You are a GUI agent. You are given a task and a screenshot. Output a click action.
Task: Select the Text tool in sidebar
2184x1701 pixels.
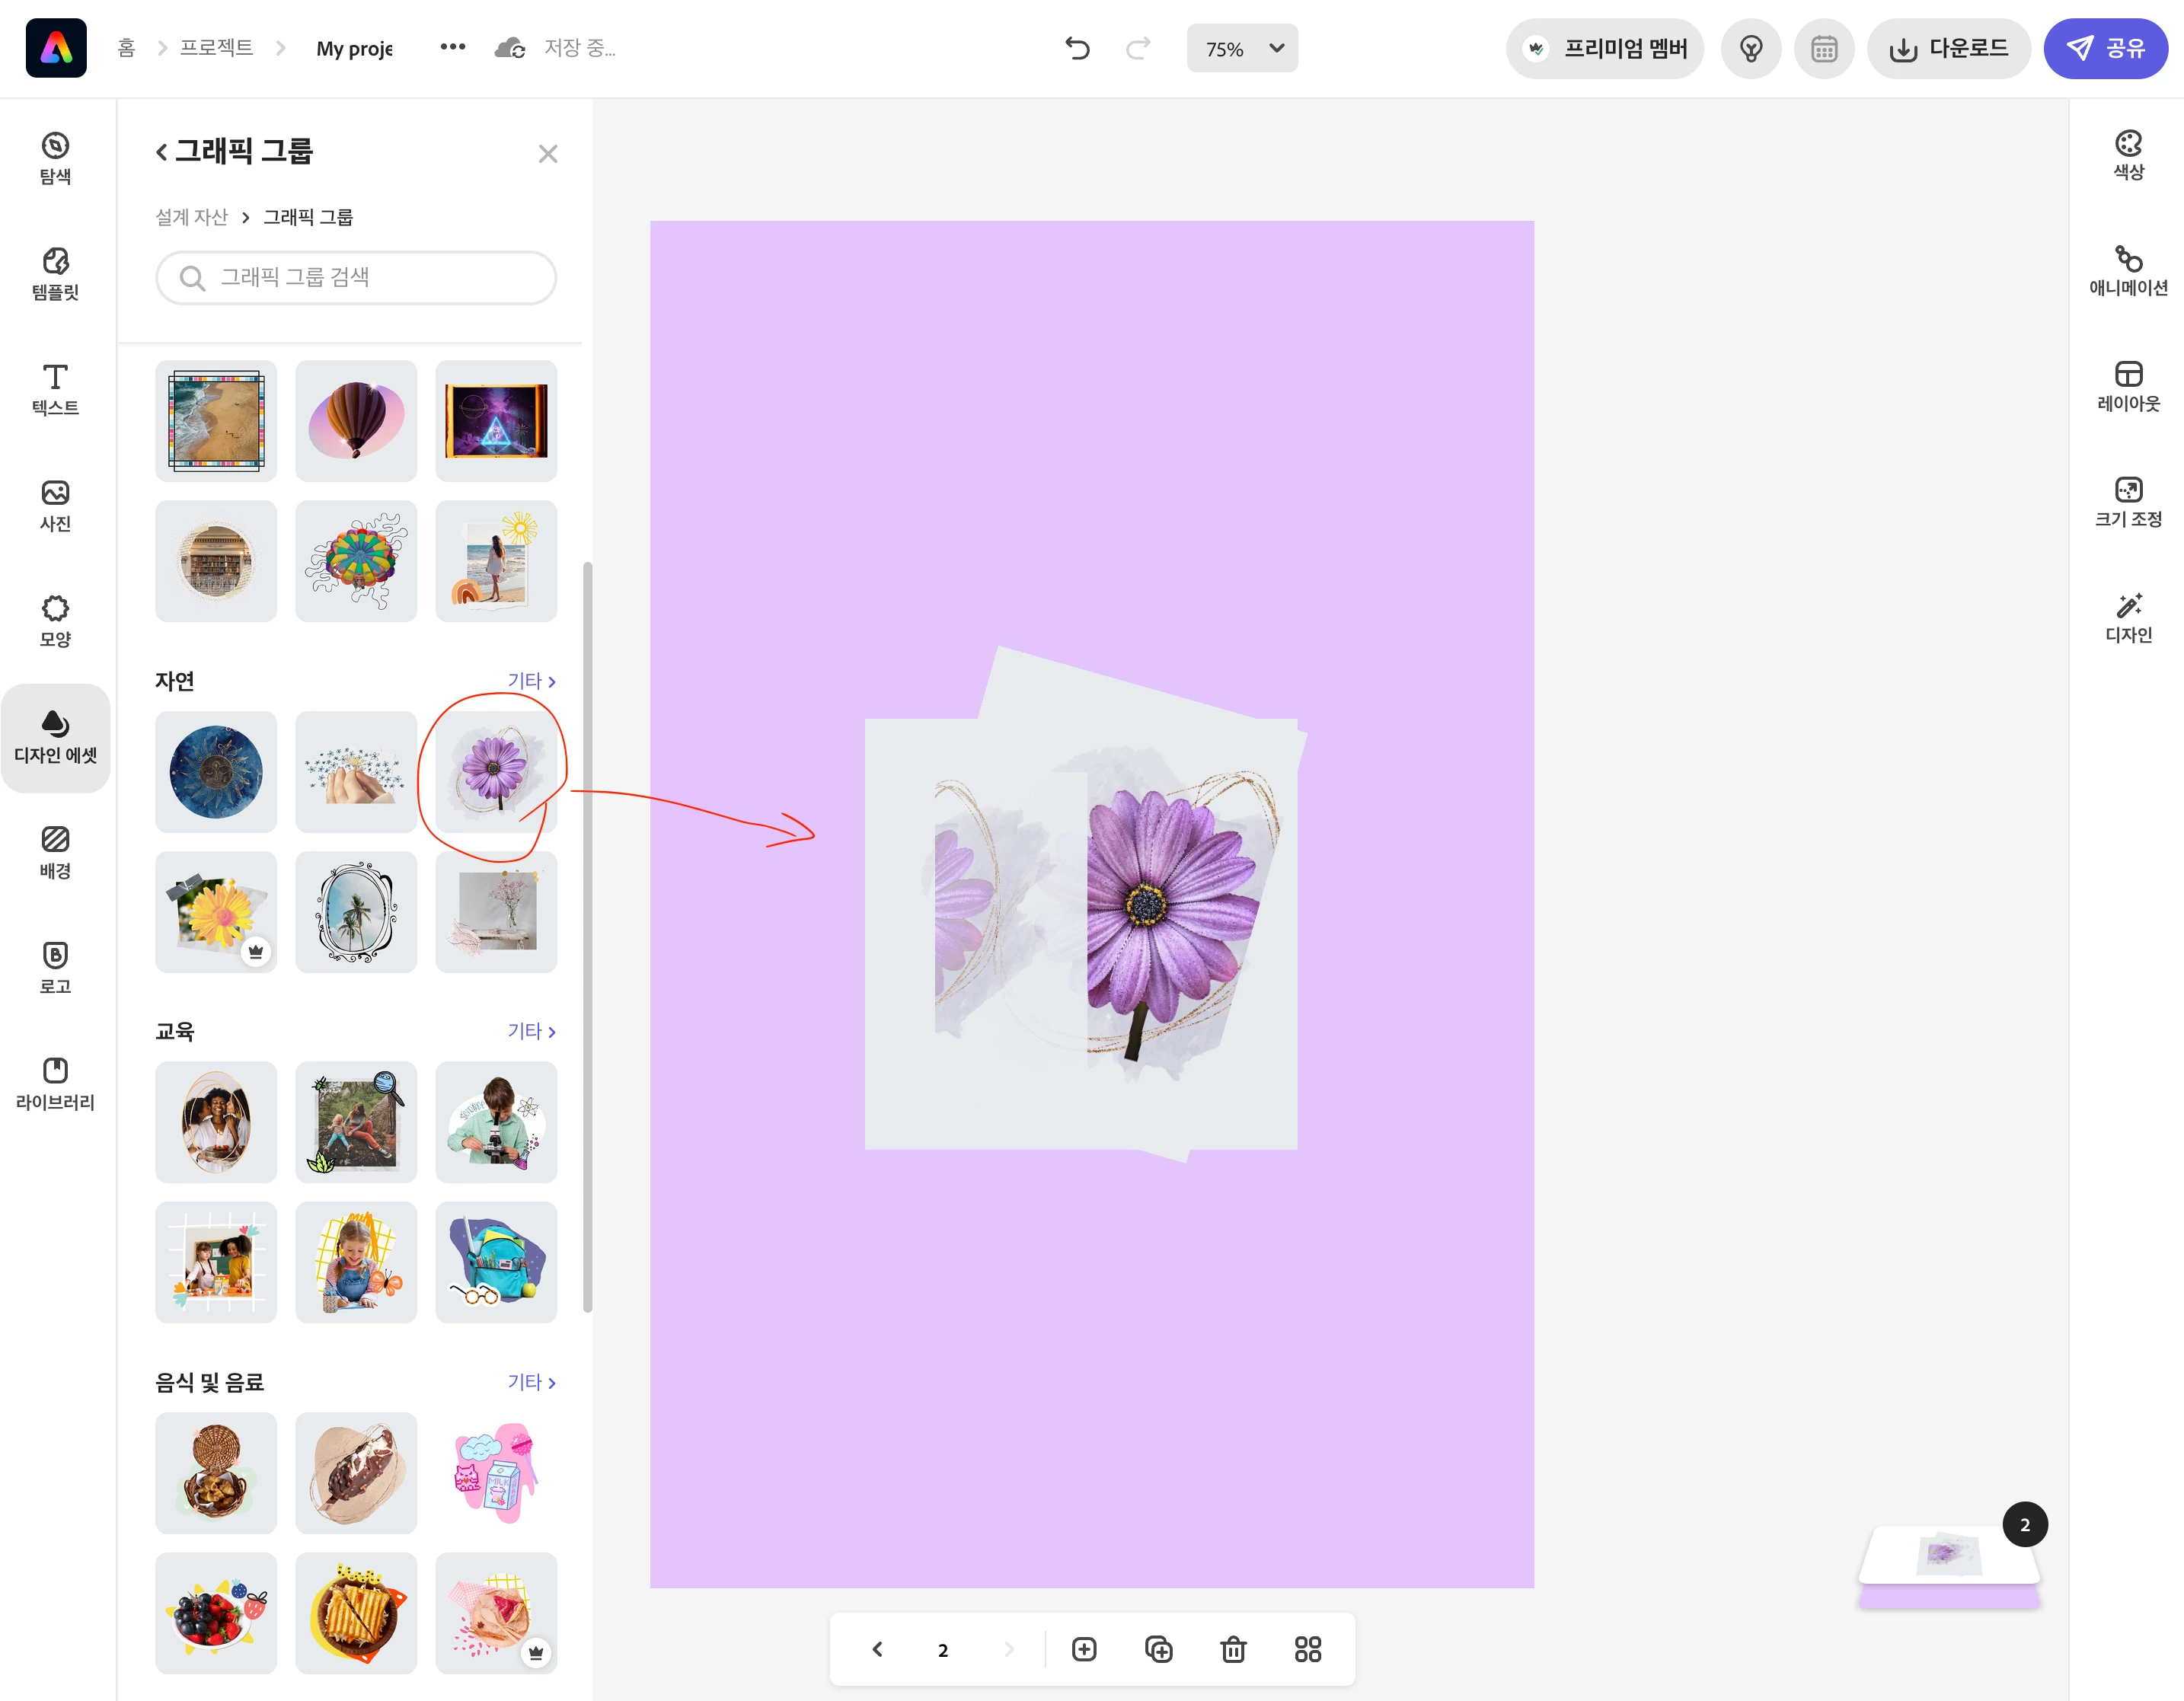pos(55,388)
